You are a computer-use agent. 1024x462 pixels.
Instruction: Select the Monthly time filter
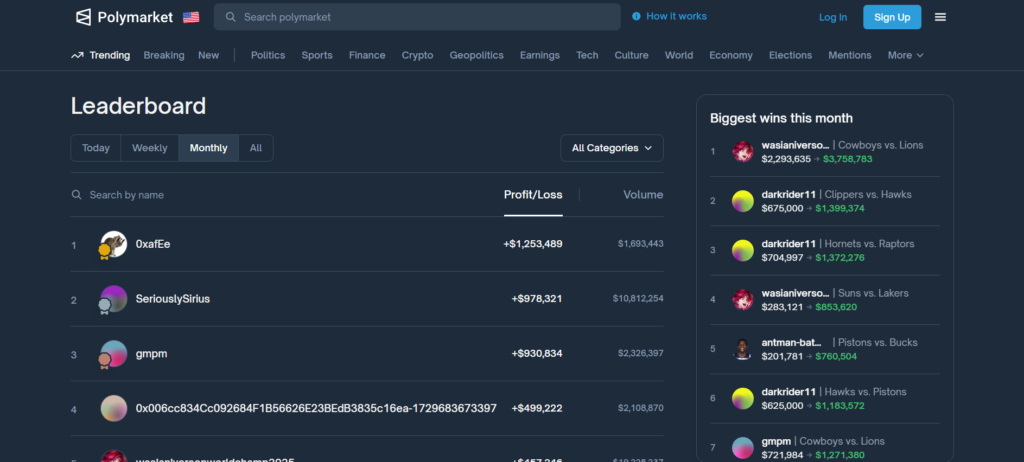pos(208,148)
